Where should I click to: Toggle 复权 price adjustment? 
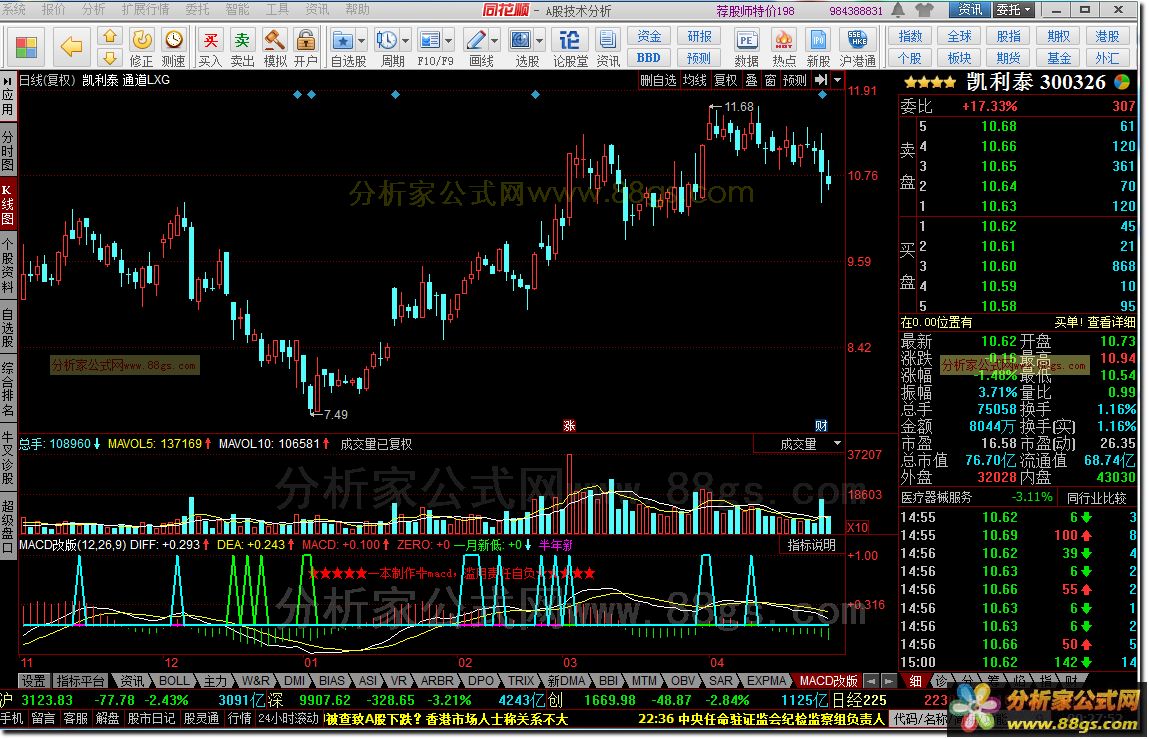[725, 80]
